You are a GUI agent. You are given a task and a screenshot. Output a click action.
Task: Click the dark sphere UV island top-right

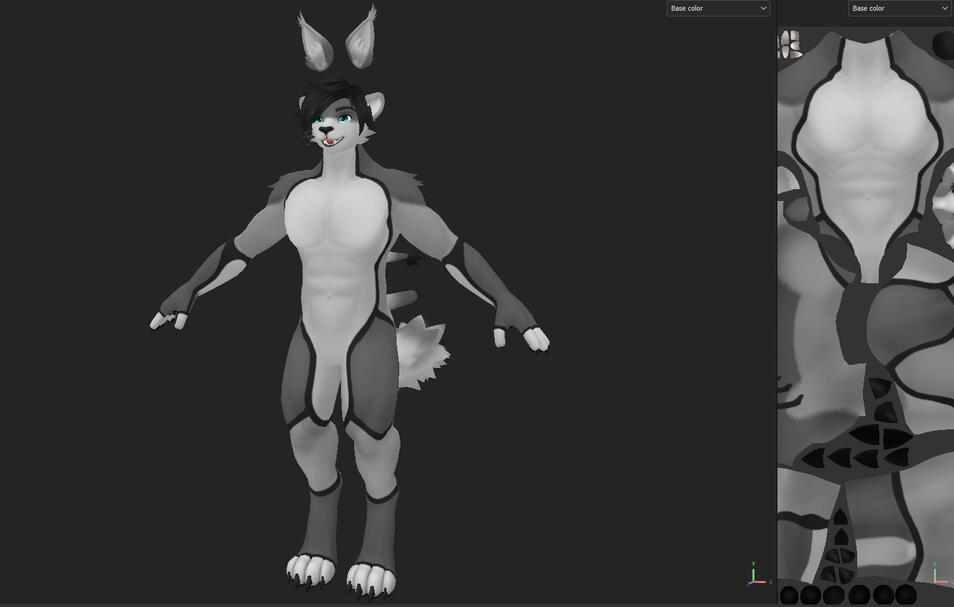(x=943, y=45)
